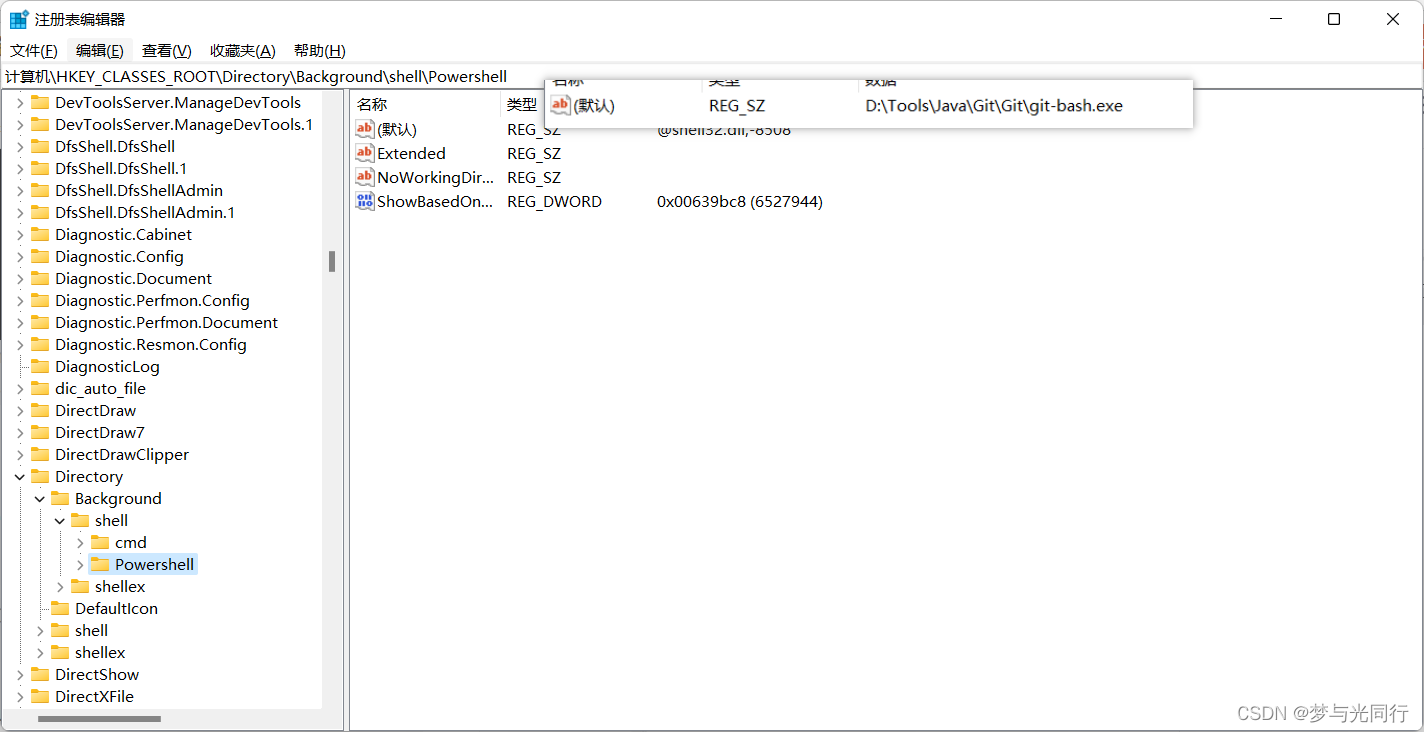Click the NoWorkingDir string value icon
Viewport: 1424px width, 732px height.
(x=365, y=177)
